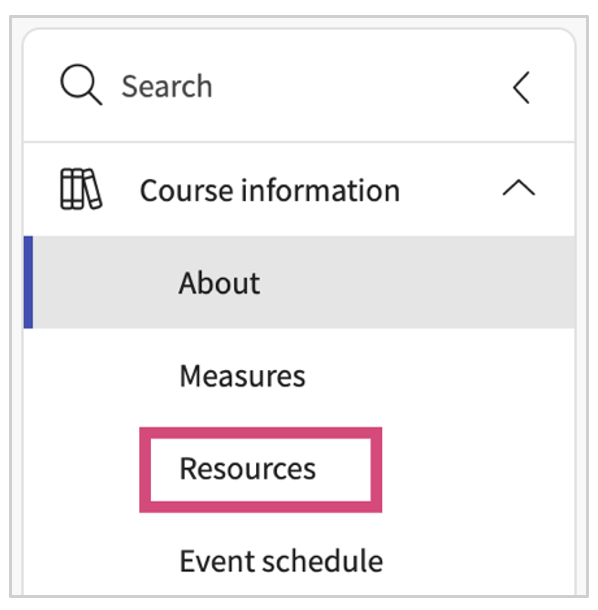Click the library books icon
Screen dimensions: 598x610
[81, 189]
